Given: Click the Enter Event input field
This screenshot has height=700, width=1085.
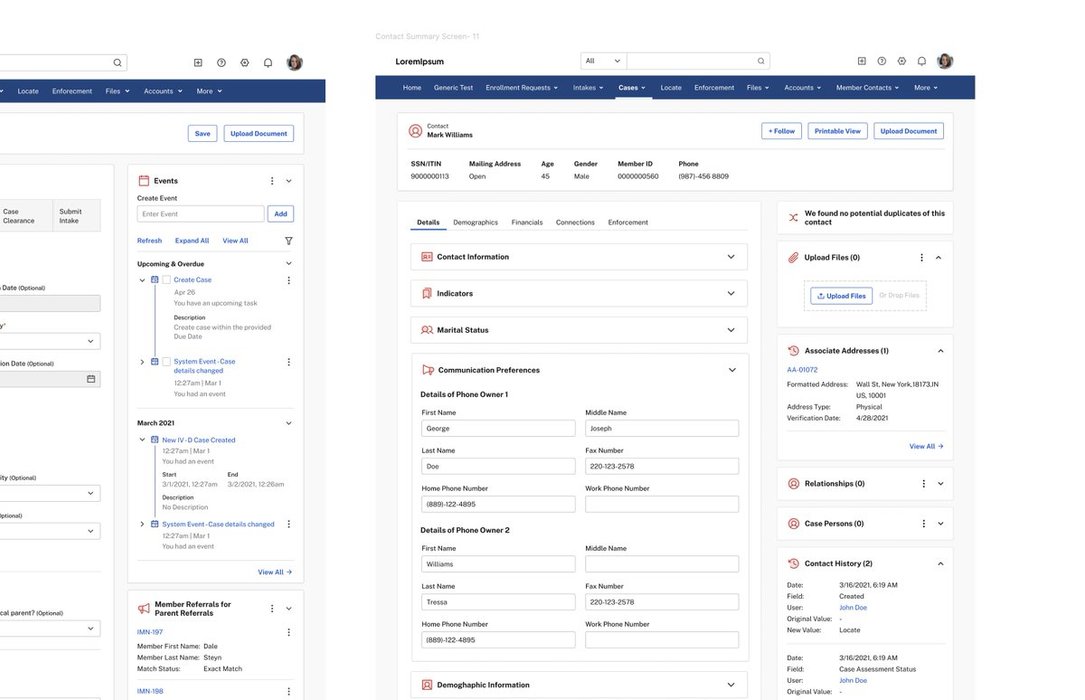Looking at the screenshot, I should coord(200,214).
